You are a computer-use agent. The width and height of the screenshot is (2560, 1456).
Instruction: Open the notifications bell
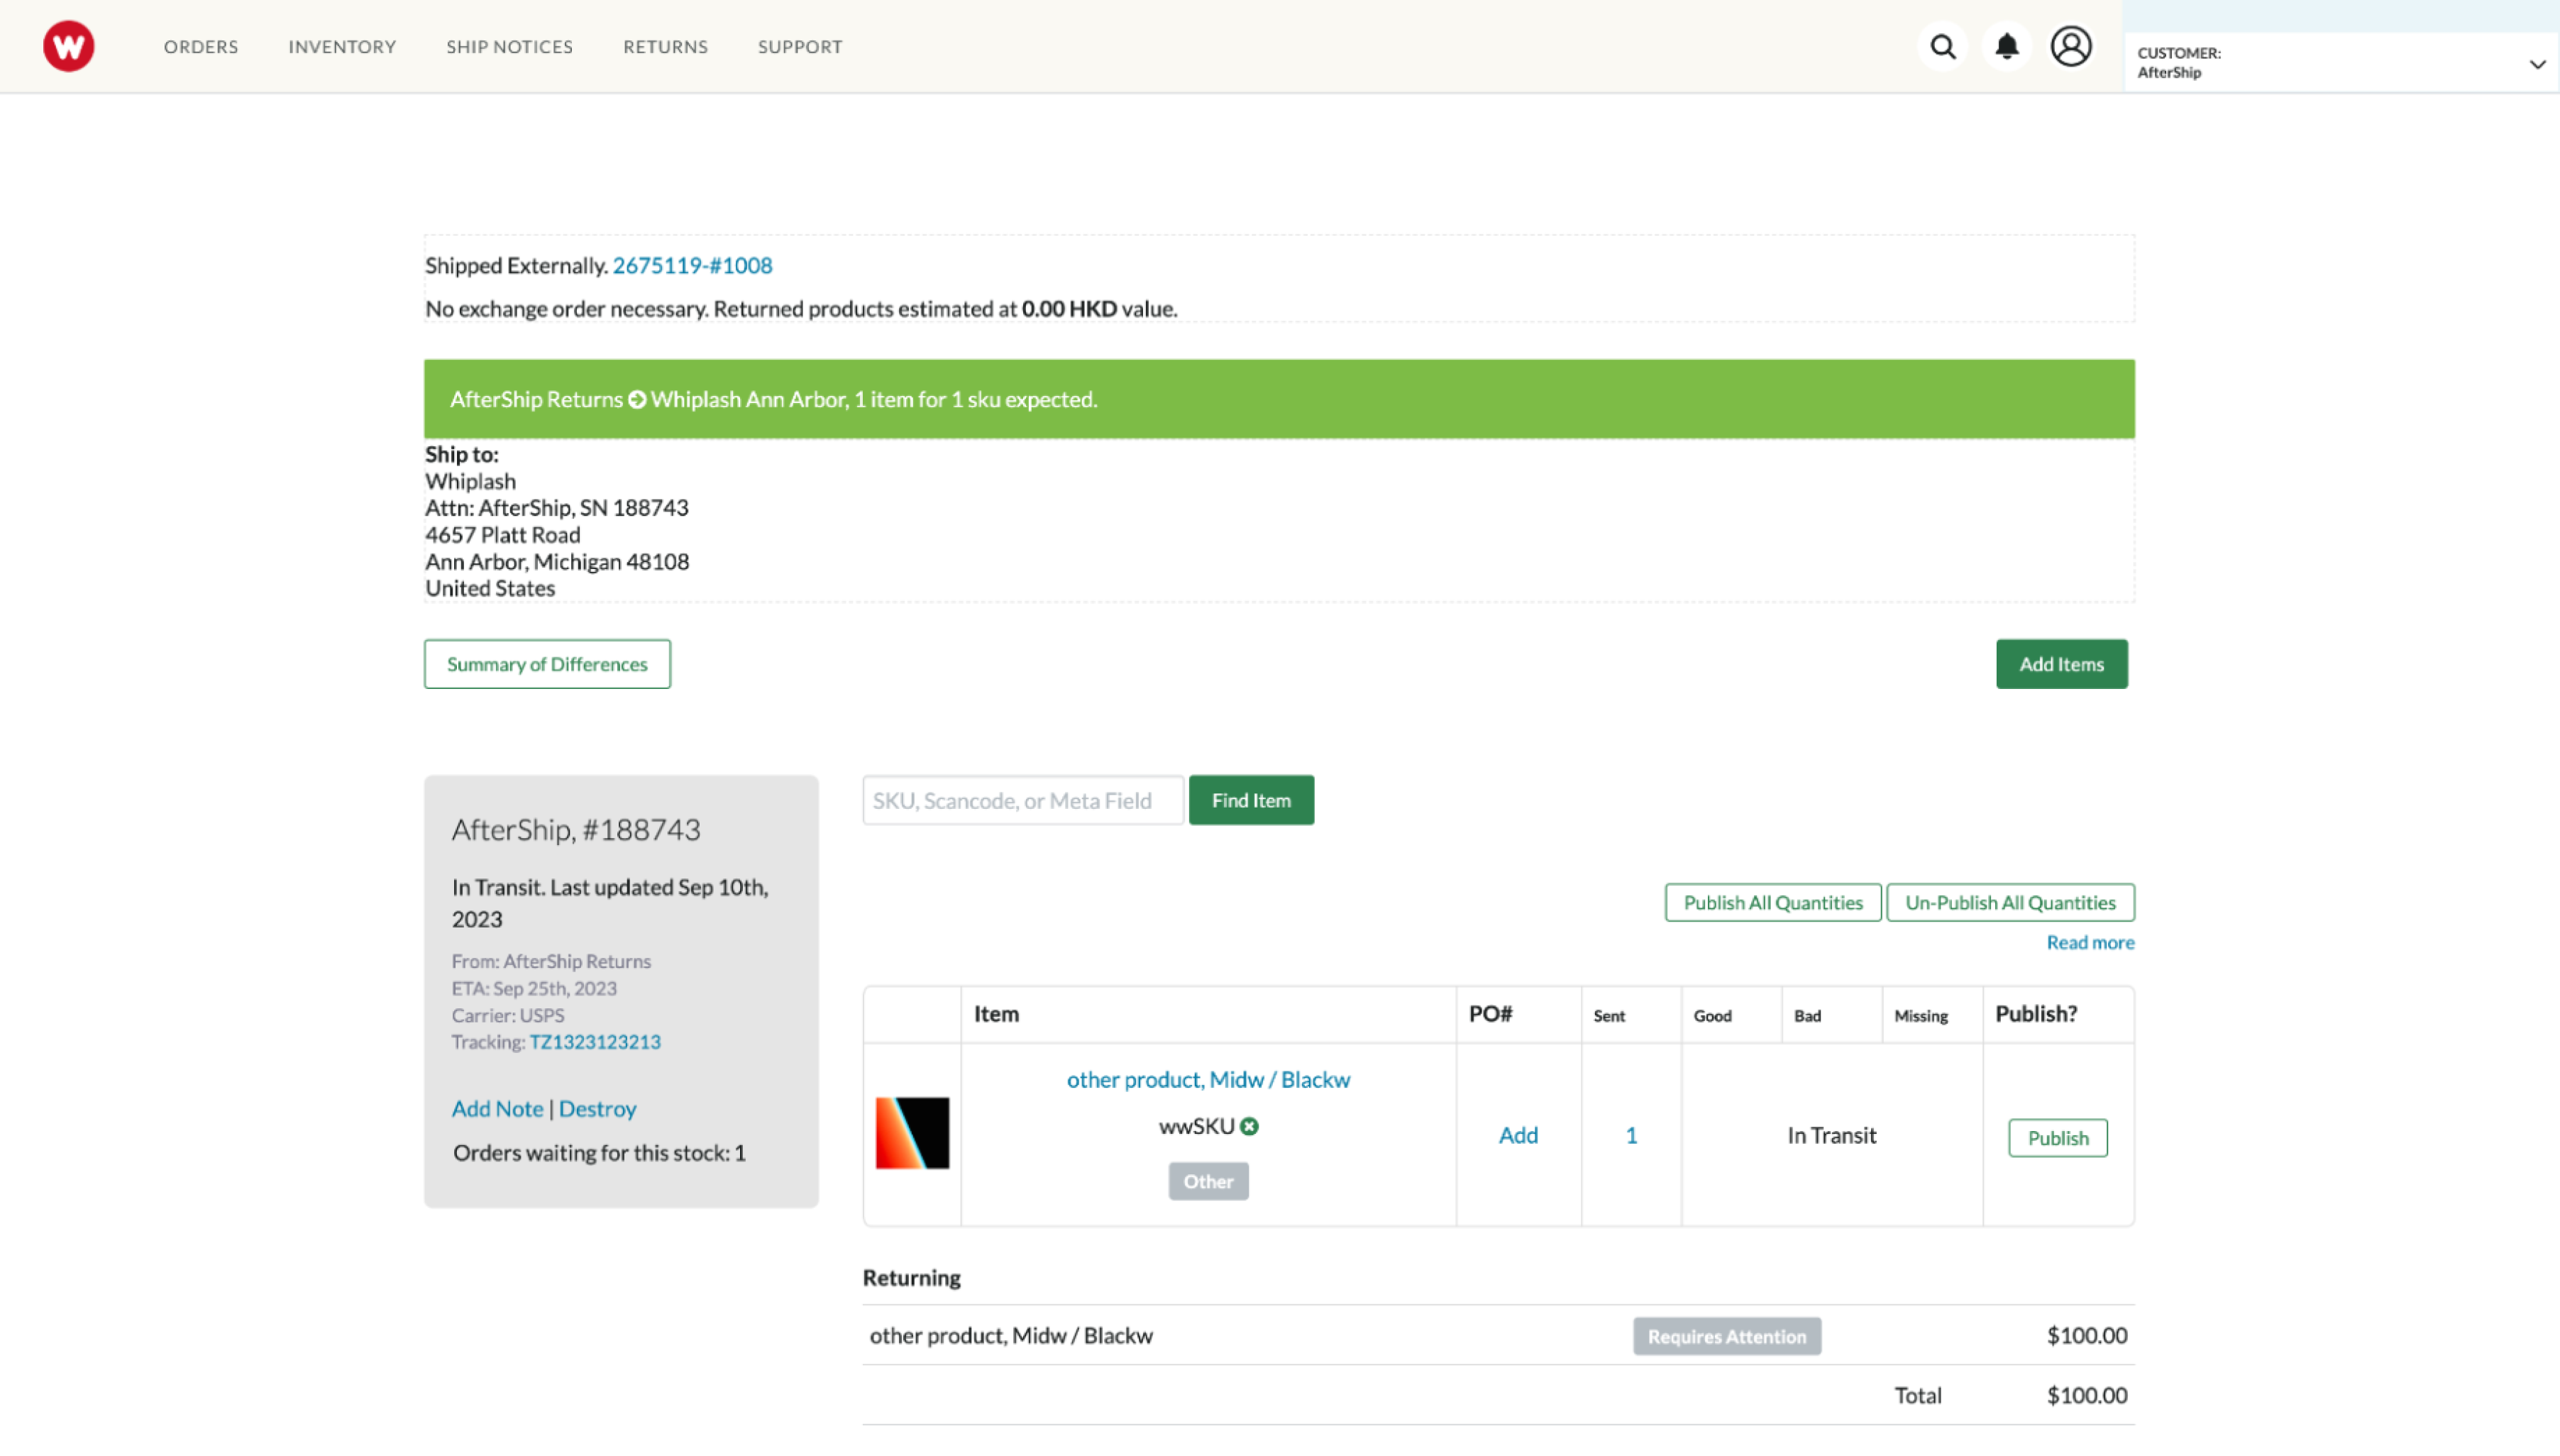pos(2006,46)
